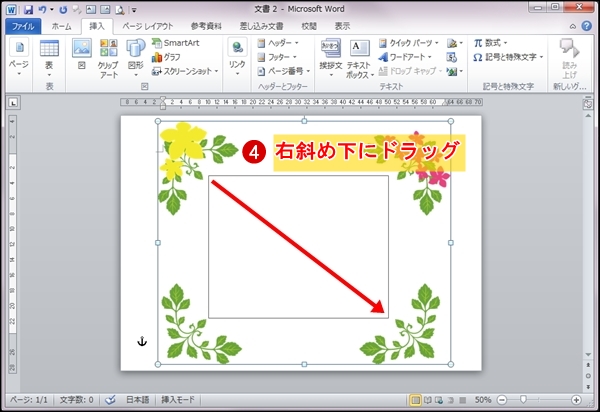The height and width of the screenshot is (412, 600).
Task: Open the customize quick access toolbar arrow
Action: (x=134, y=10)
